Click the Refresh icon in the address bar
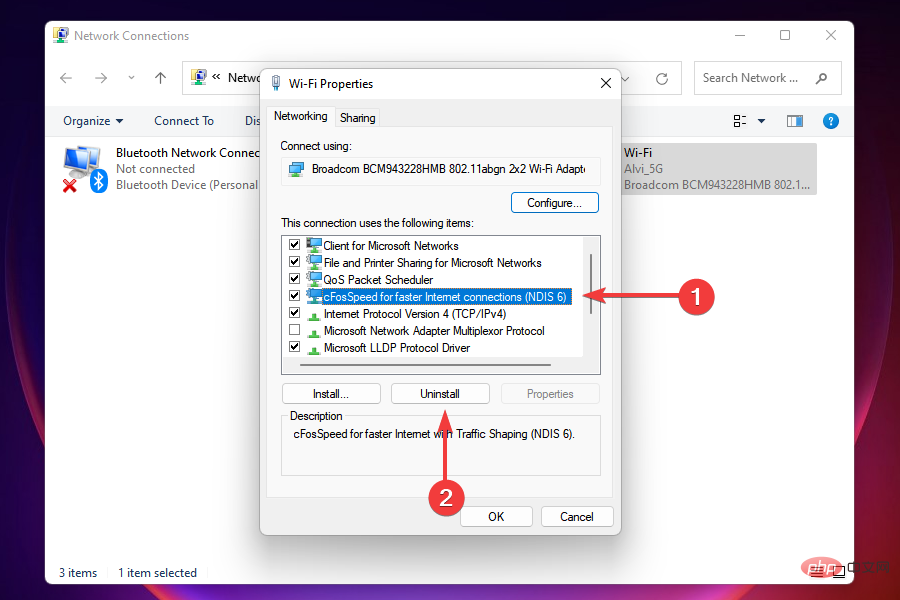 click(x=660, y=78)
